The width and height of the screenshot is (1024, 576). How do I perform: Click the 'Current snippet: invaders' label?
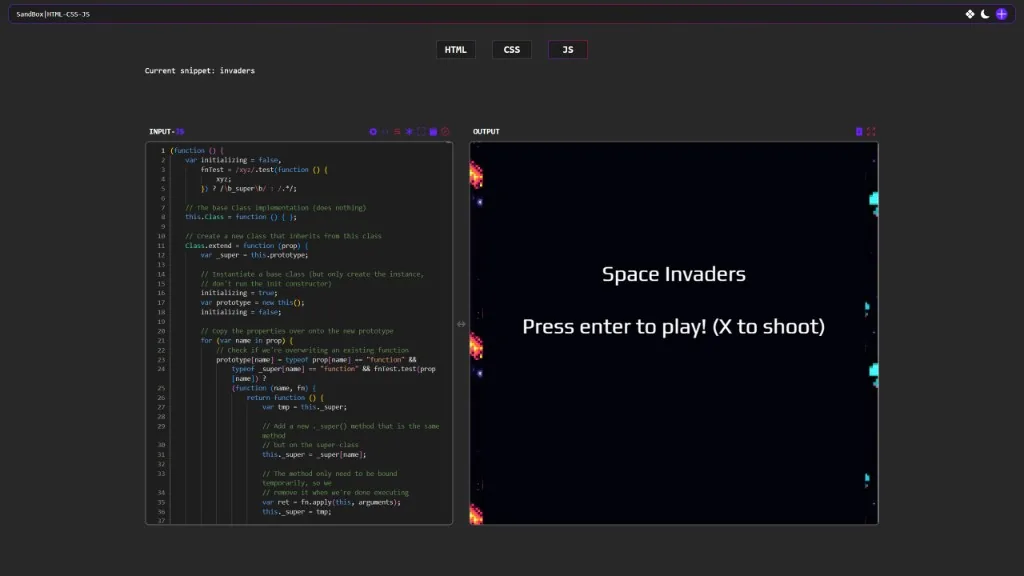pyautogui.click(x=200, y=71)
